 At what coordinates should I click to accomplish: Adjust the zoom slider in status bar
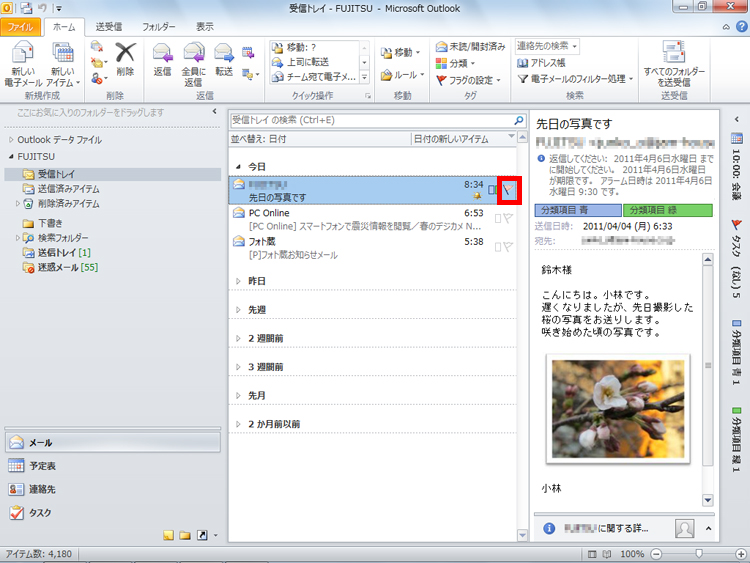tap(699, 553)
